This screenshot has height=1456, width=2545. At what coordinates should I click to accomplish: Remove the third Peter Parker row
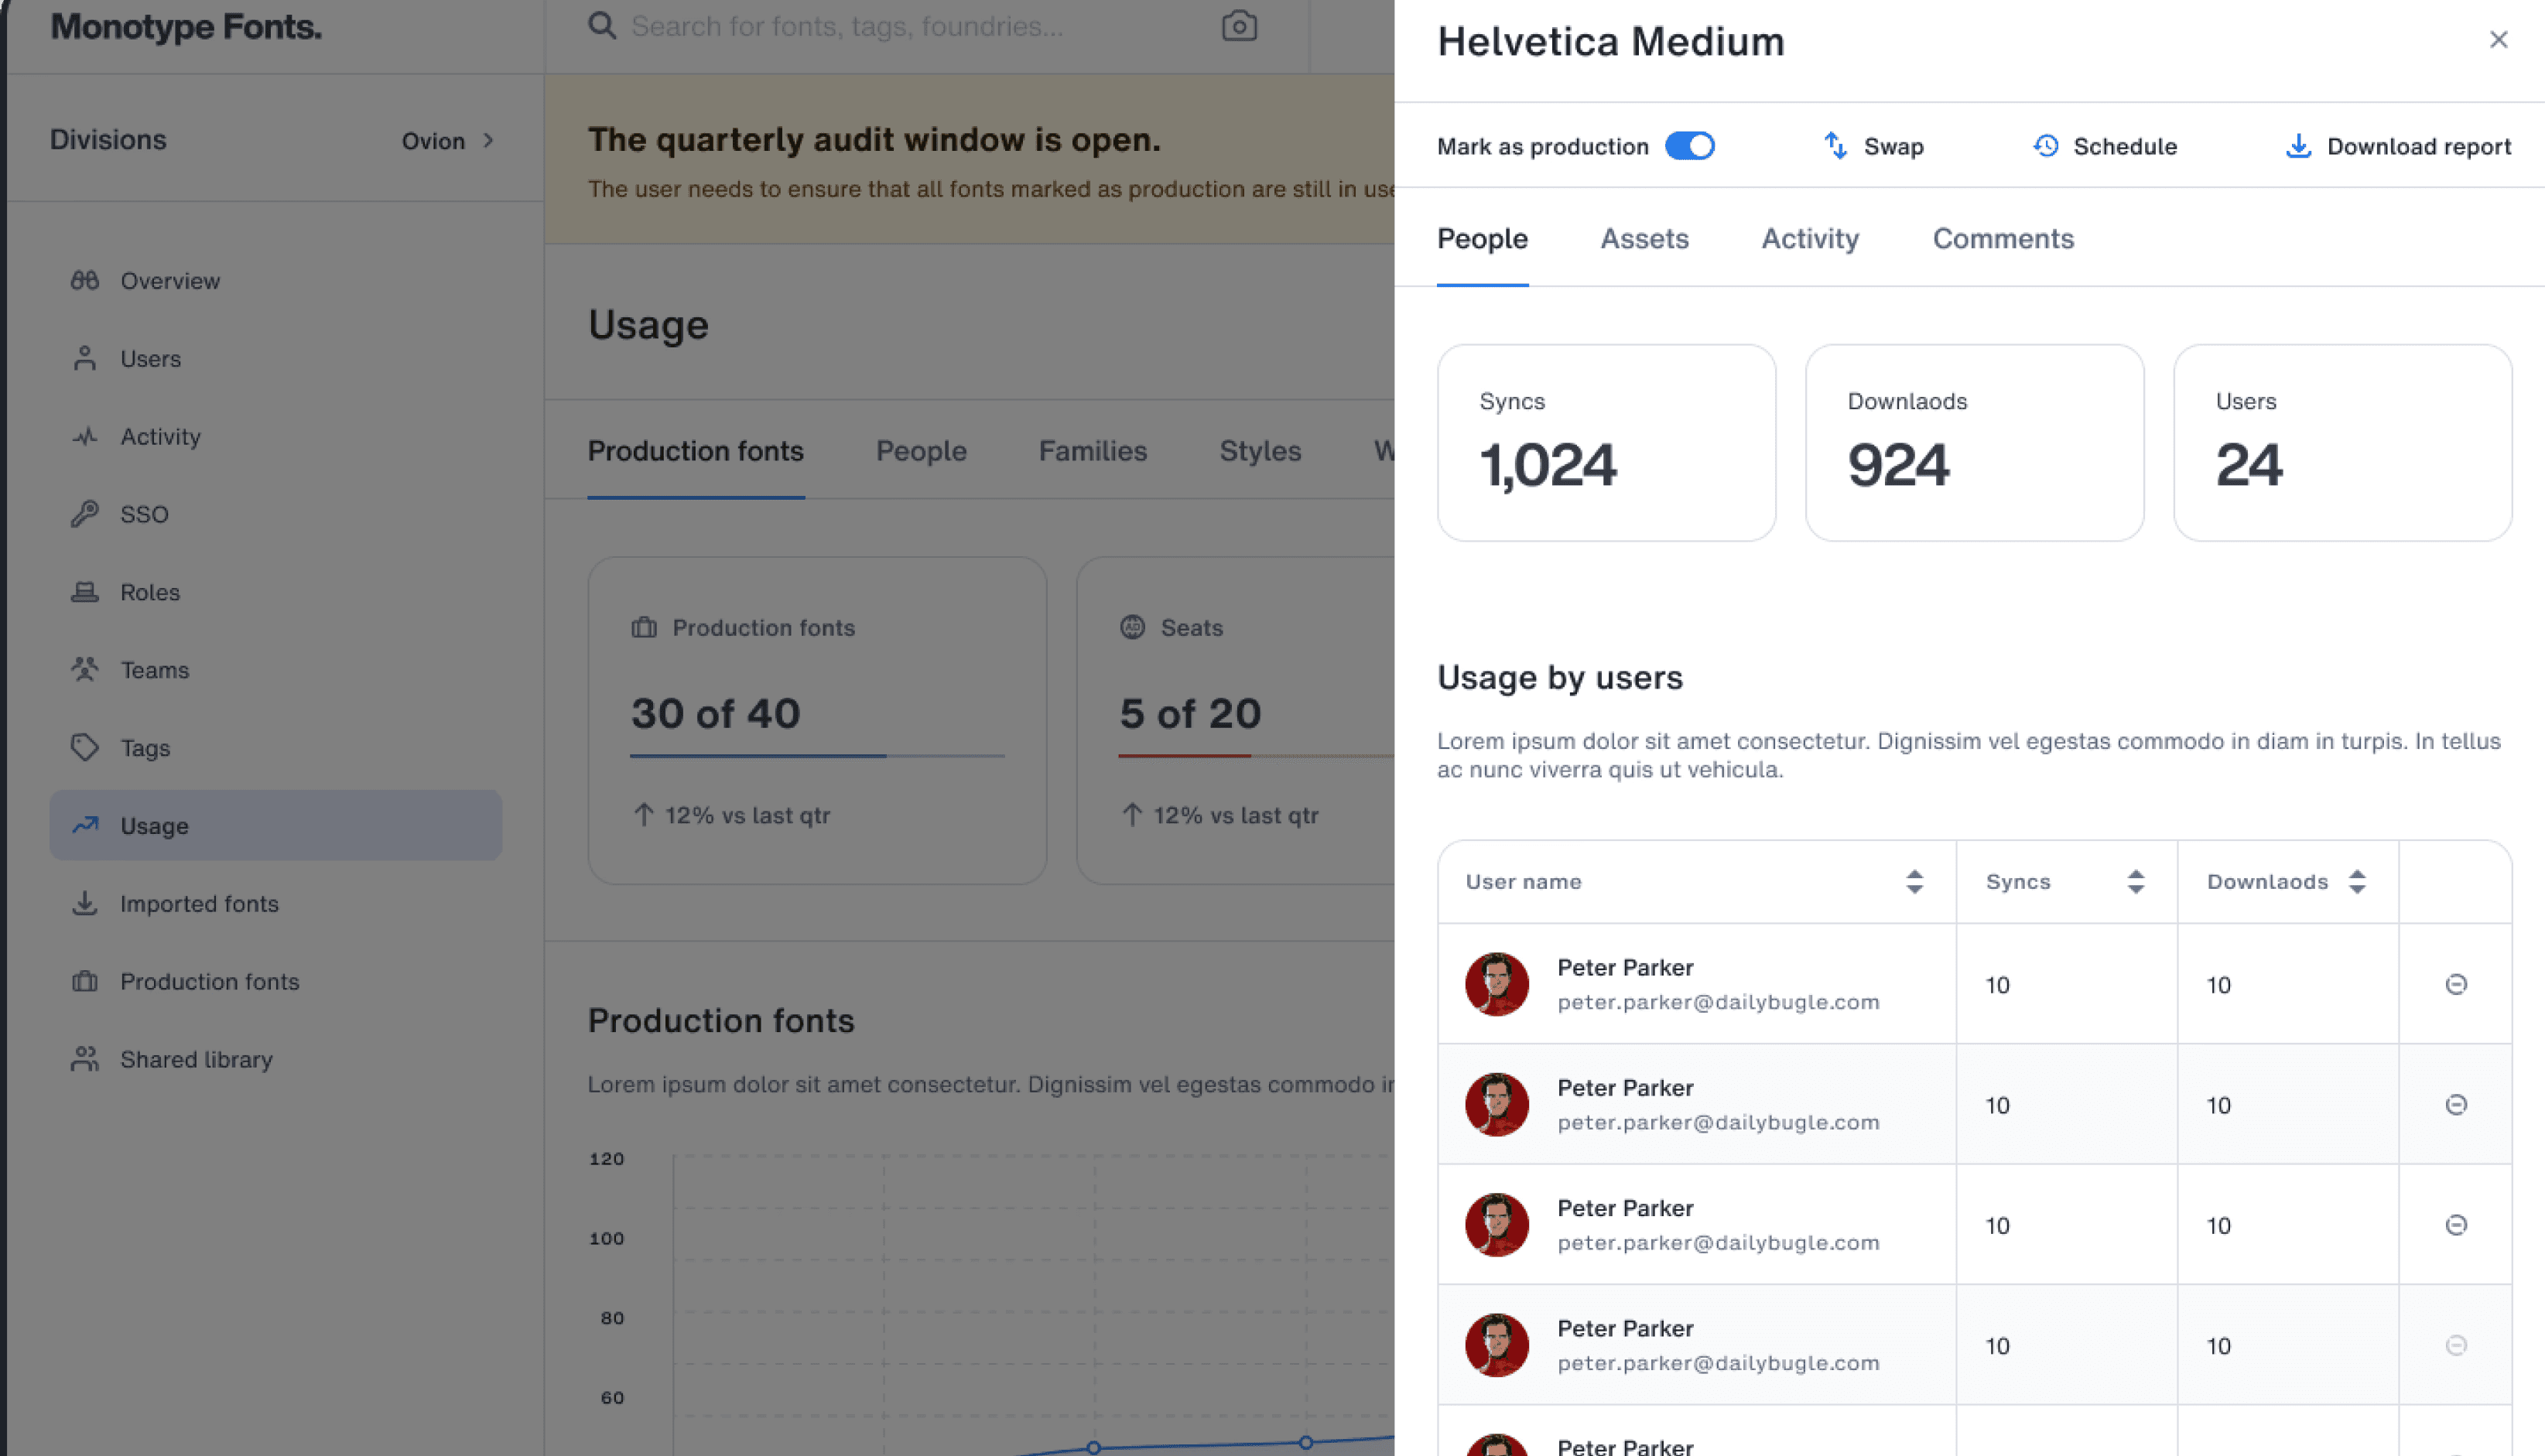click(x=2456, y=1225)
